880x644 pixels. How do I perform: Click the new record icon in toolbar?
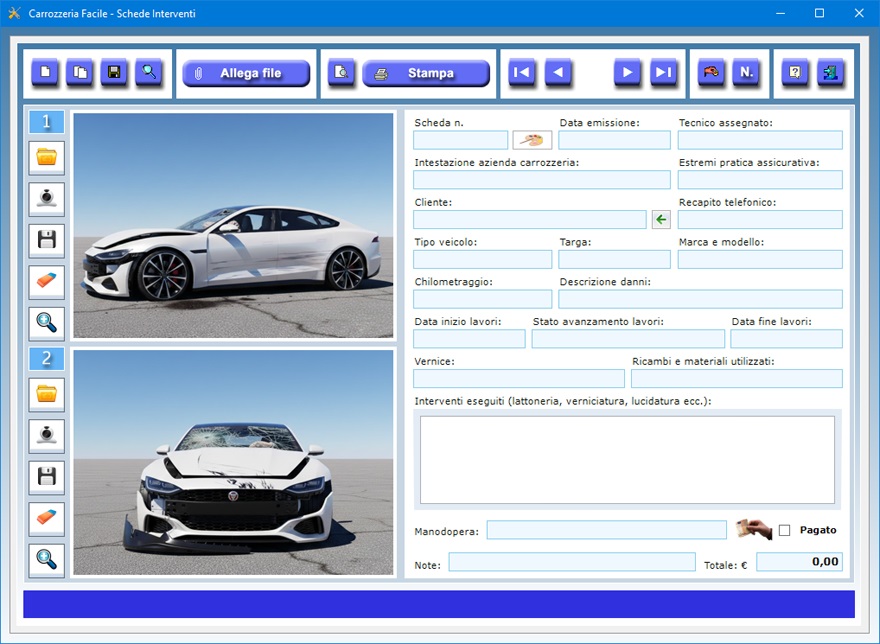(45, 73)
